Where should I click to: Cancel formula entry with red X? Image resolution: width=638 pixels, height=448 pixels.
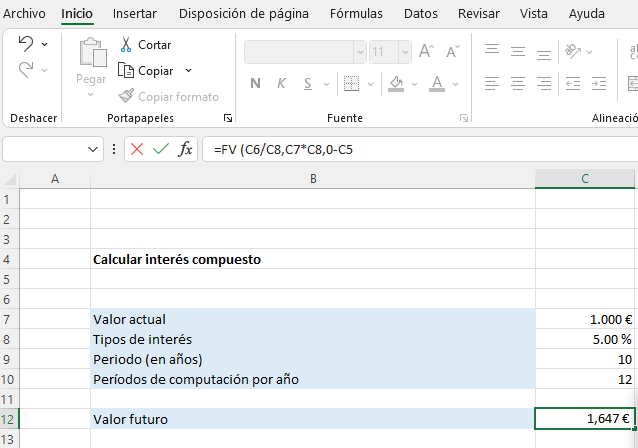click(137, 149)
